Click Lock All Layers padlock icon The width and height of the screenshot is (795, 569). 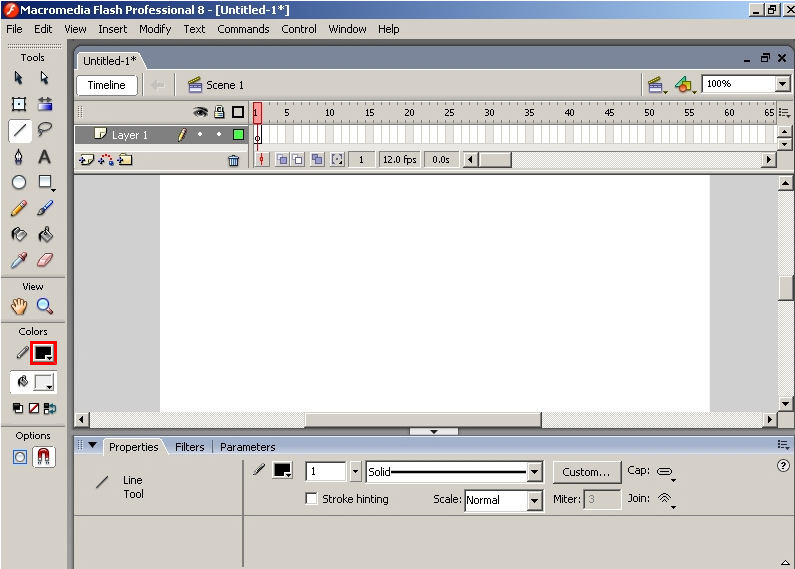219,112
